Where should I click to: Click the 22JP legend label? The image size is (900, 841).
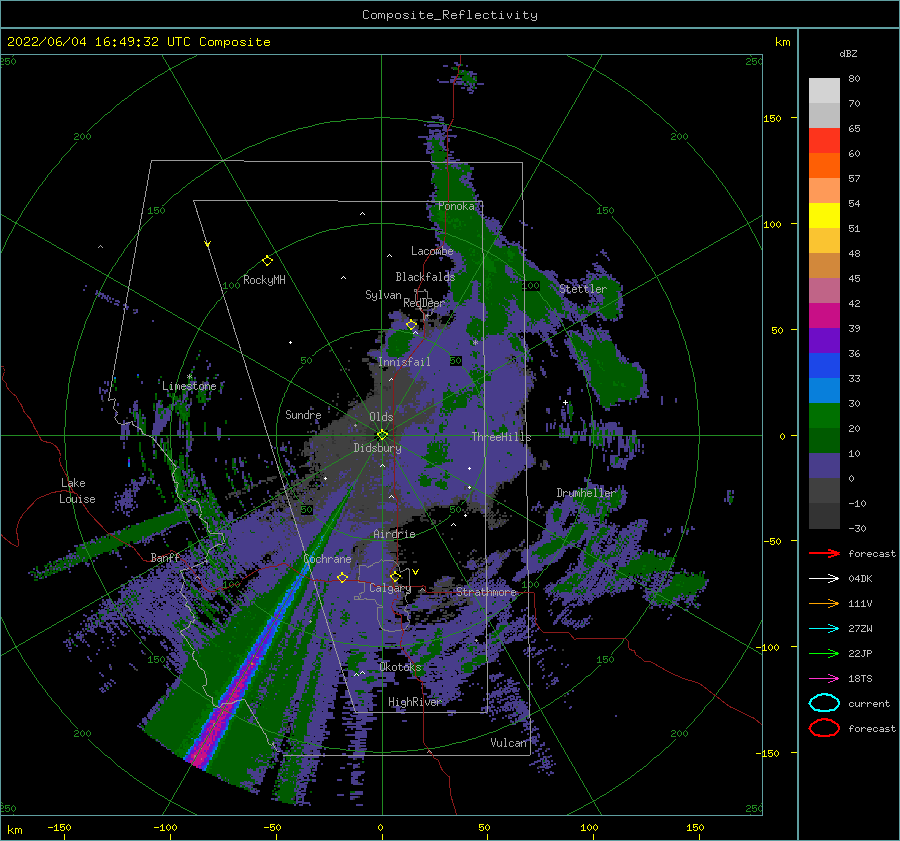pyautogui.click(x=860, y=653)
